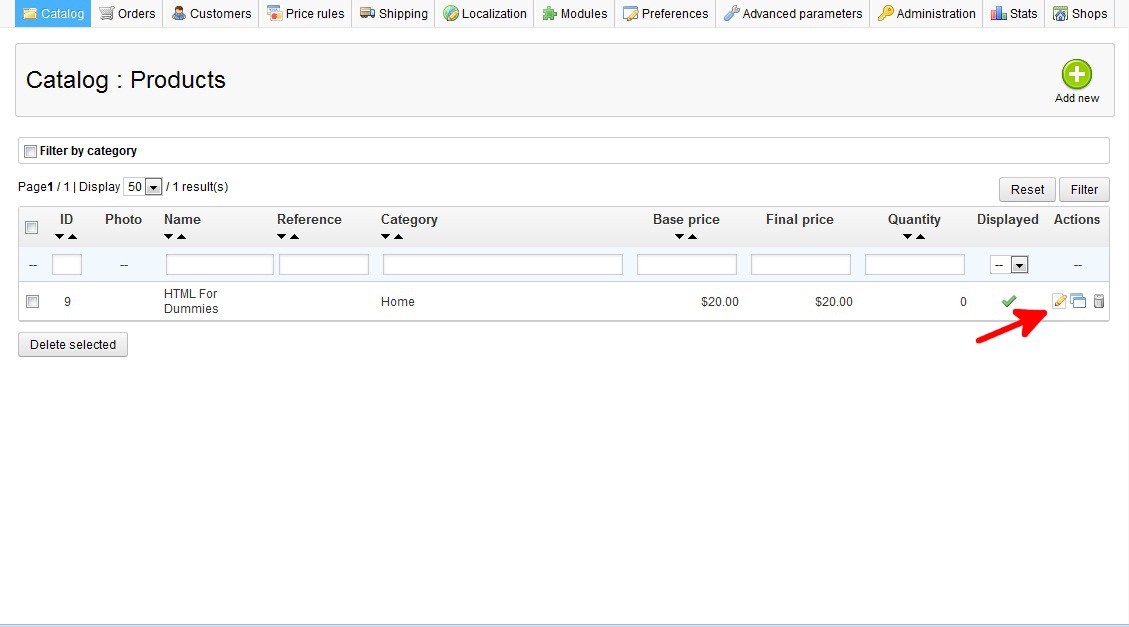
Task: Sort ID column descending arrow
Action: (x=60, y=237)
